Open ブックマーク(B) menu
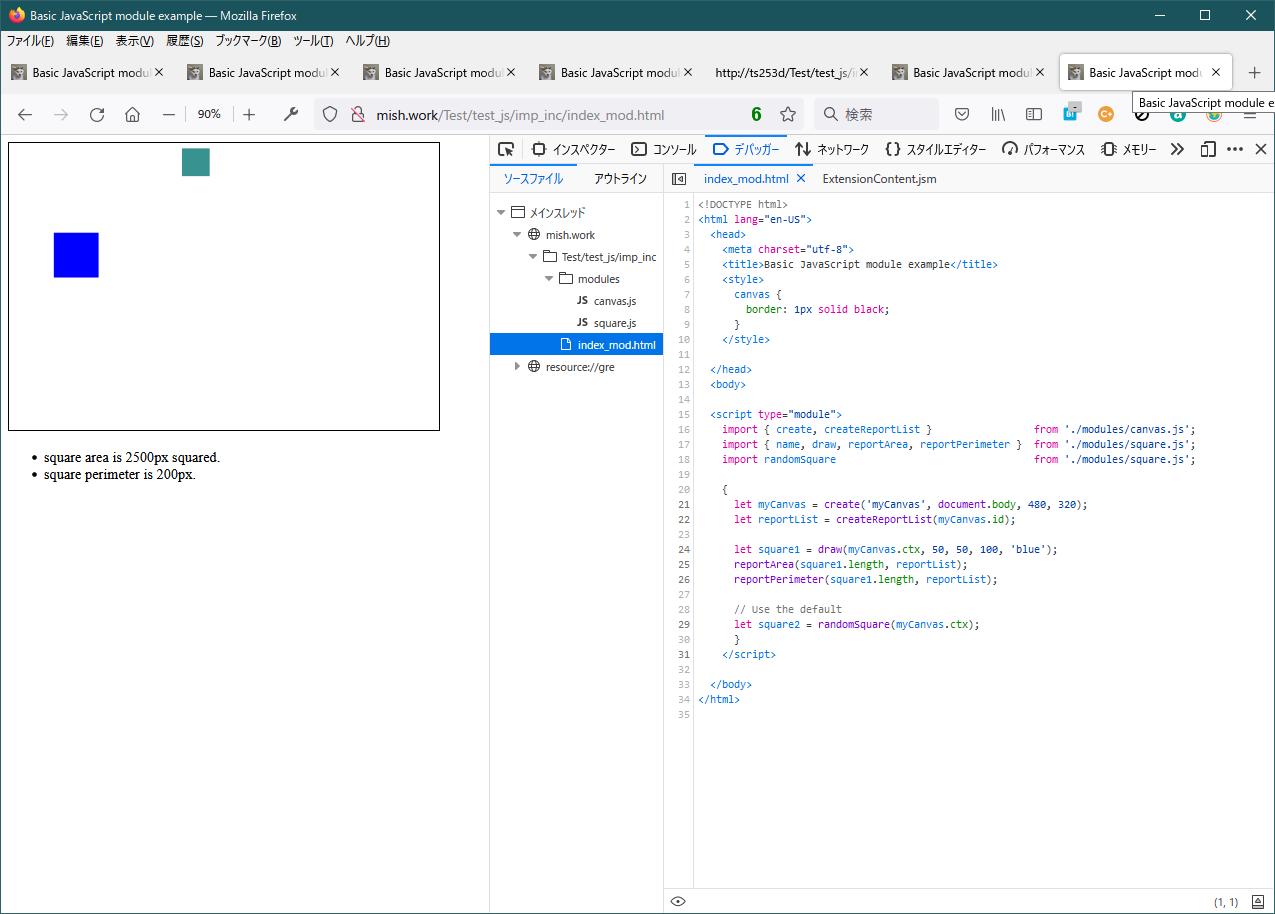Screen dimensions: 1275x914 [x=248, y=41]
